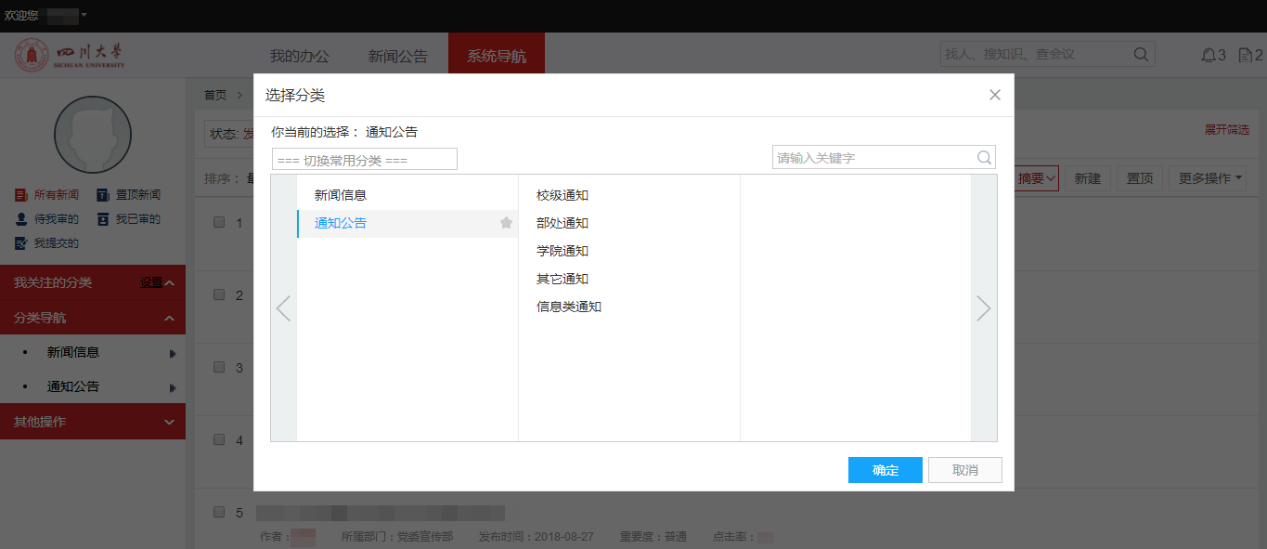Click the 置顶 button
Image resolution: width=1267 pixels, height=549 pixels.
tap(1139, 178)
